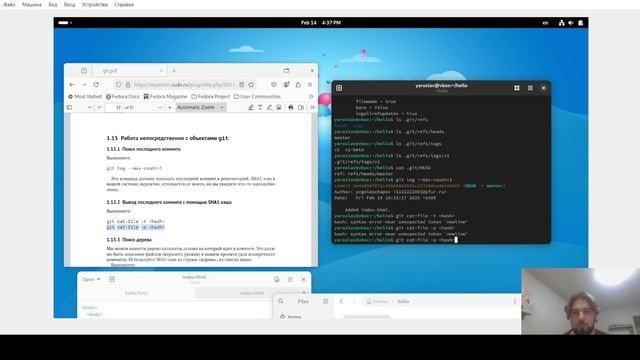Open Firefox account icon in toolbar
The width and height of the screenshot is (640, 360).
click(286, 84)
